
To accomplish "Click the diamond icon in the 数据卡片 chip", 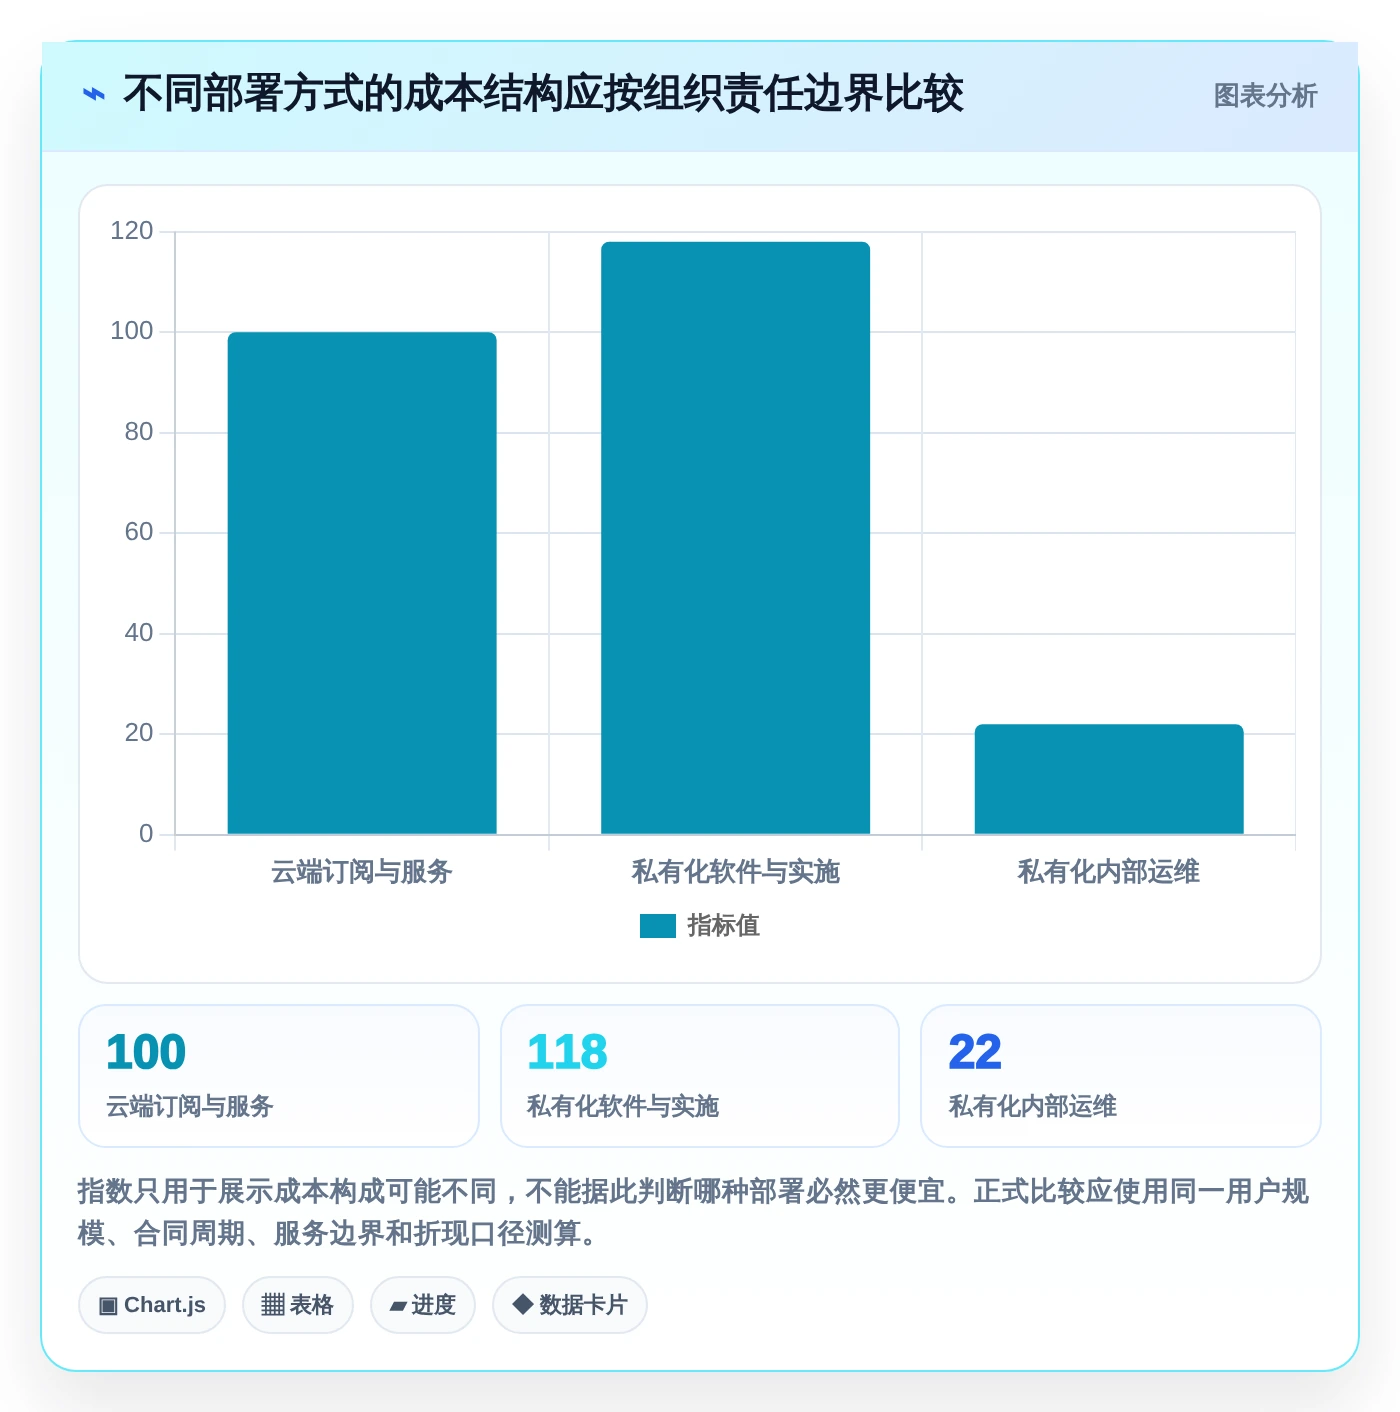I will point(522,1304).
